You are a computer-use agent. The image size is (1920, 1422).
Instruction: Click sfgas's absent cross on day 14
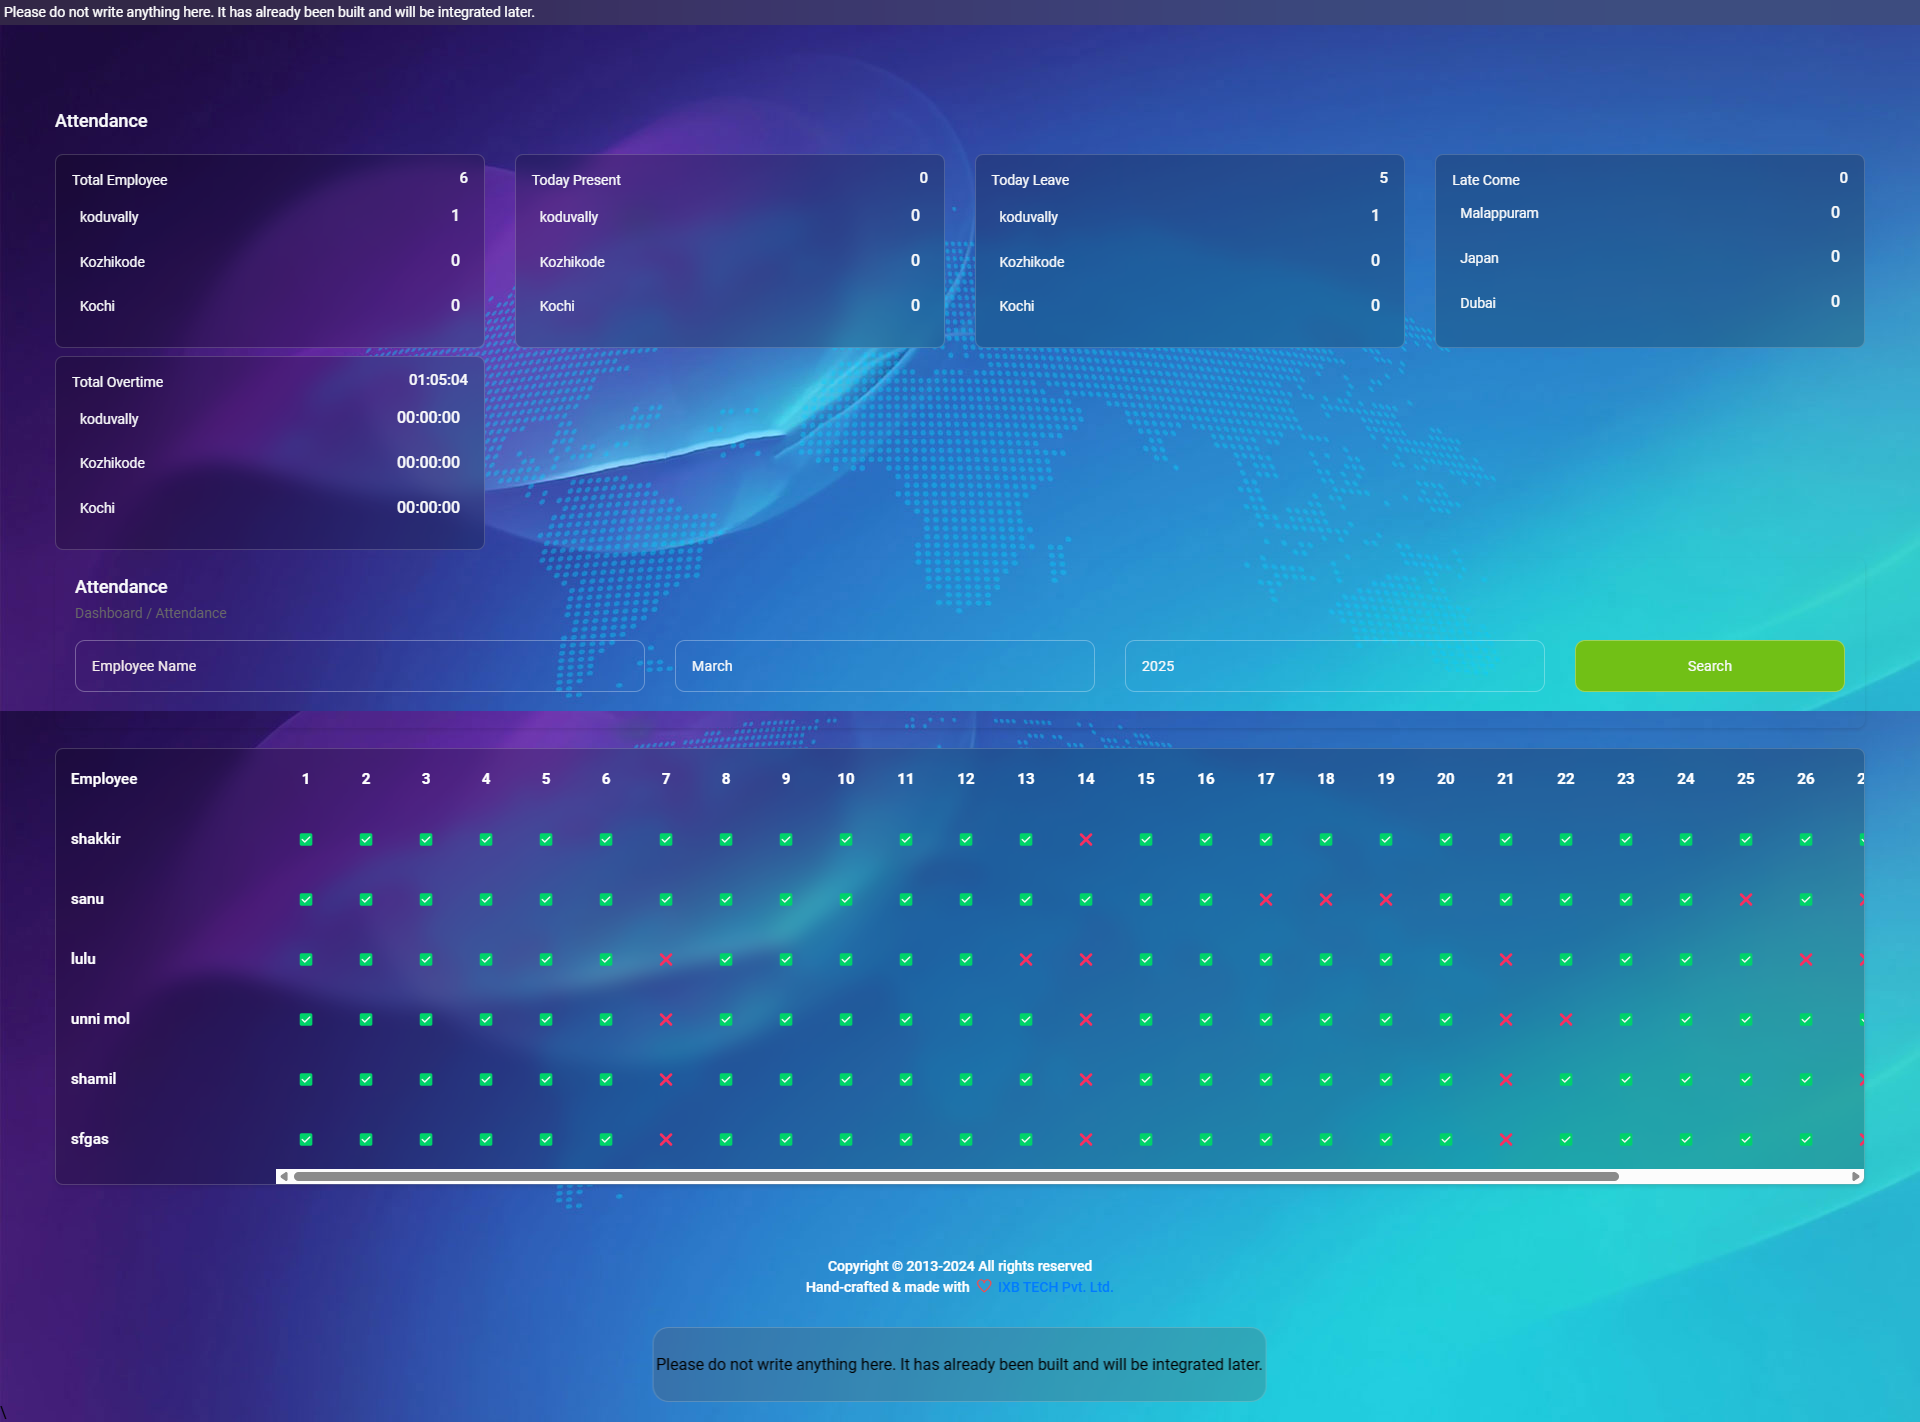[1086, 1140]
